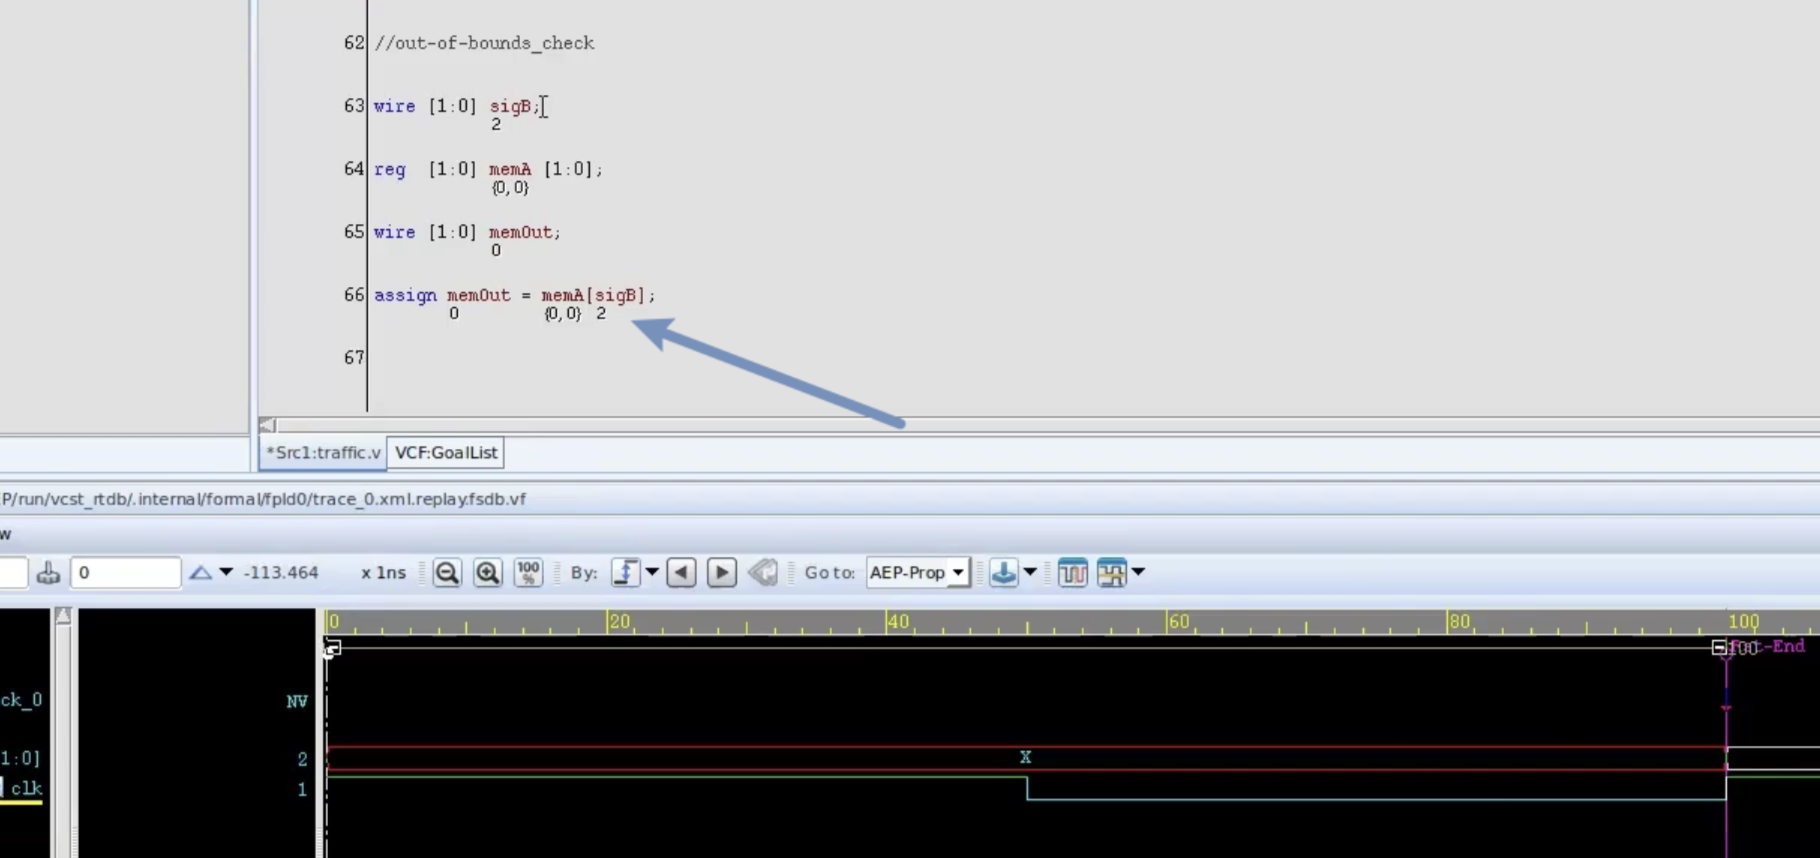Click the grayed back-trace arrow icon
The height and width of the screenshot is (858, 1820).
pos(762,573)
